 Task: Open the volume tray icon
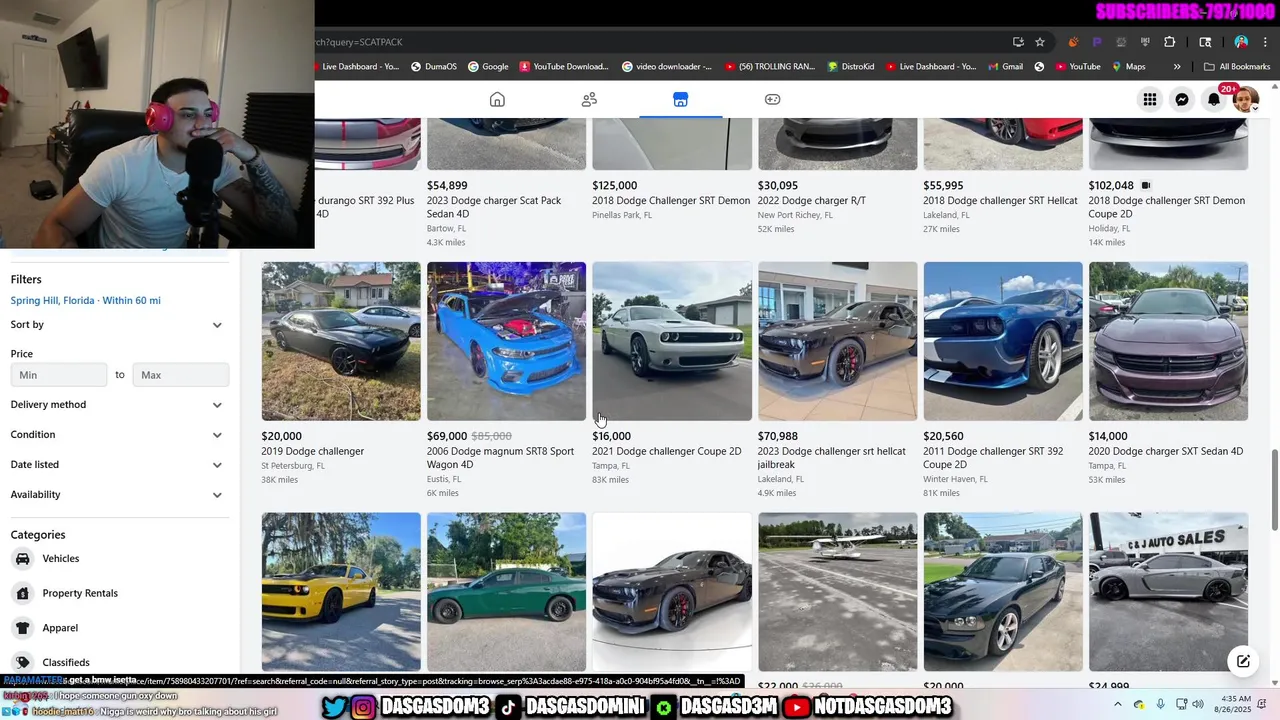[x=1198, y=704]
